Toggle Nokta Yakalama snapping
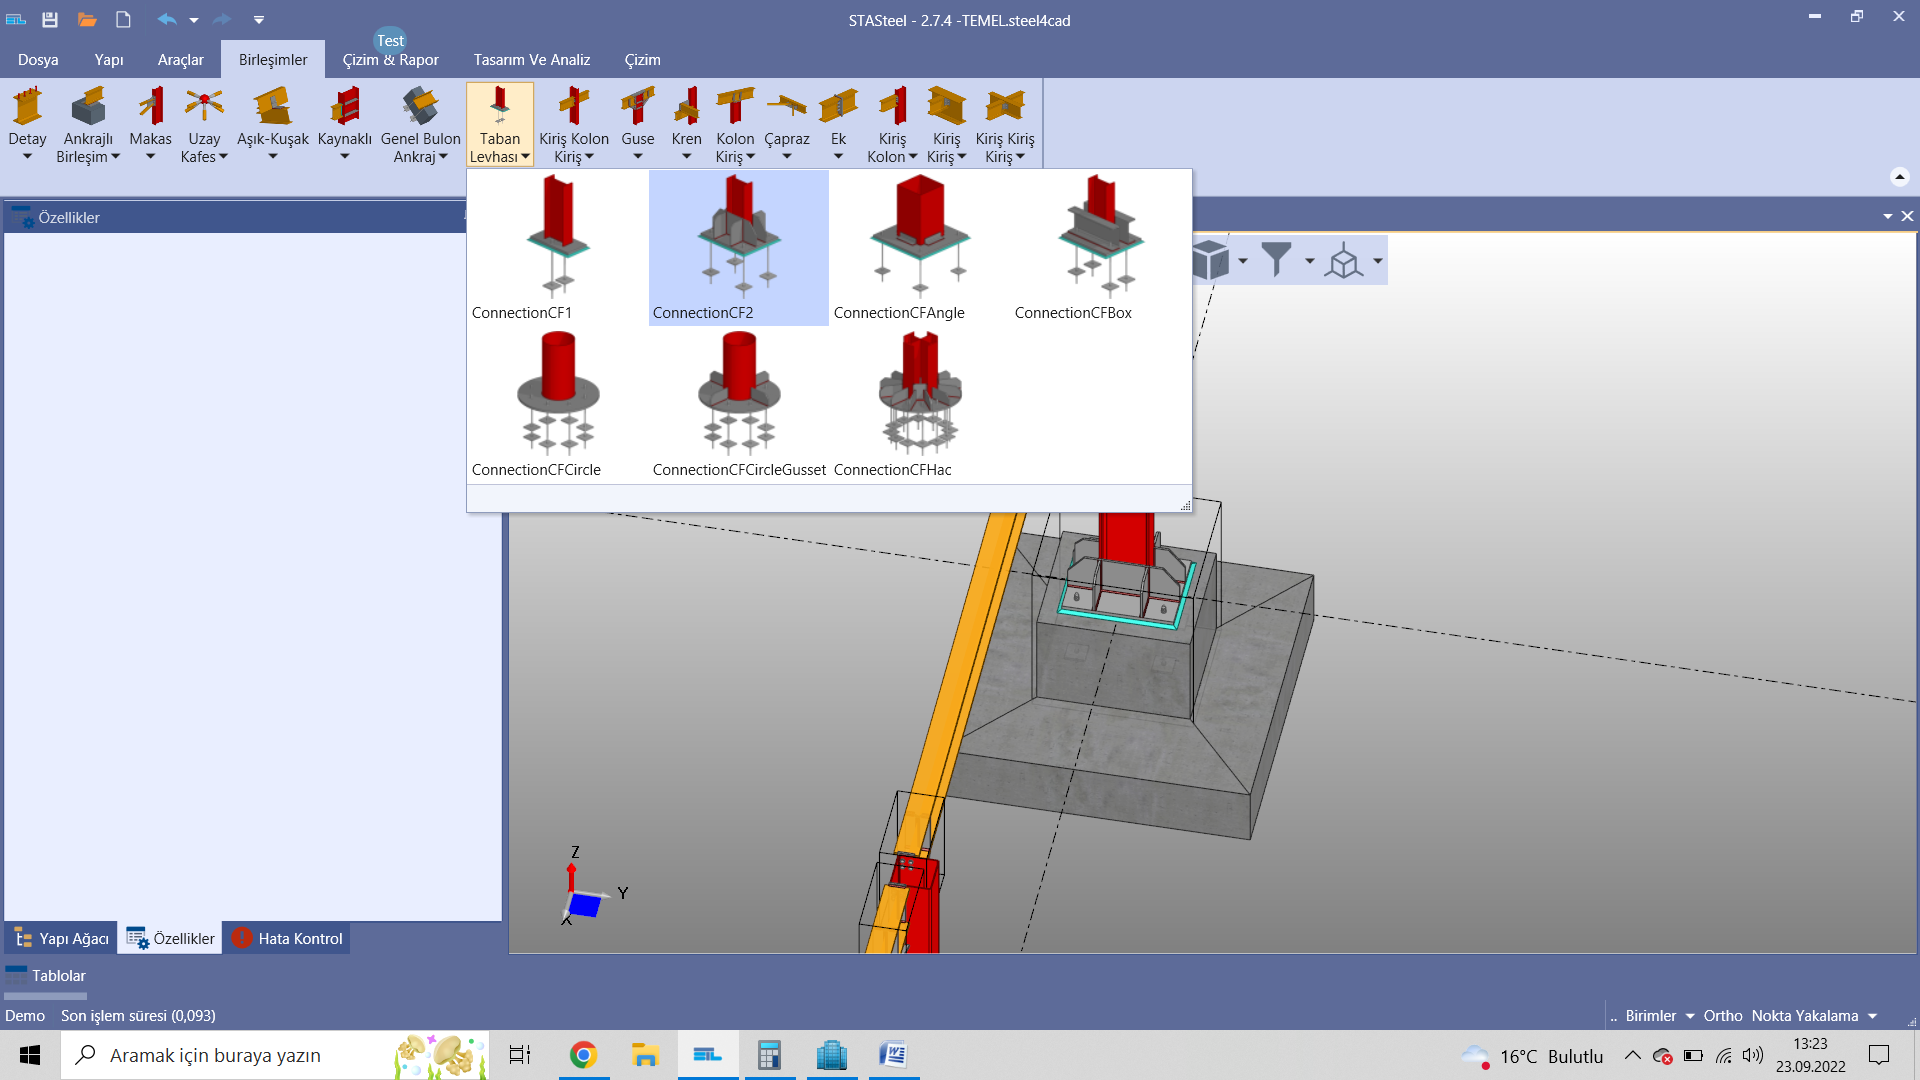The height and width of the screenshot is (1080, 1920). 1804,1015
